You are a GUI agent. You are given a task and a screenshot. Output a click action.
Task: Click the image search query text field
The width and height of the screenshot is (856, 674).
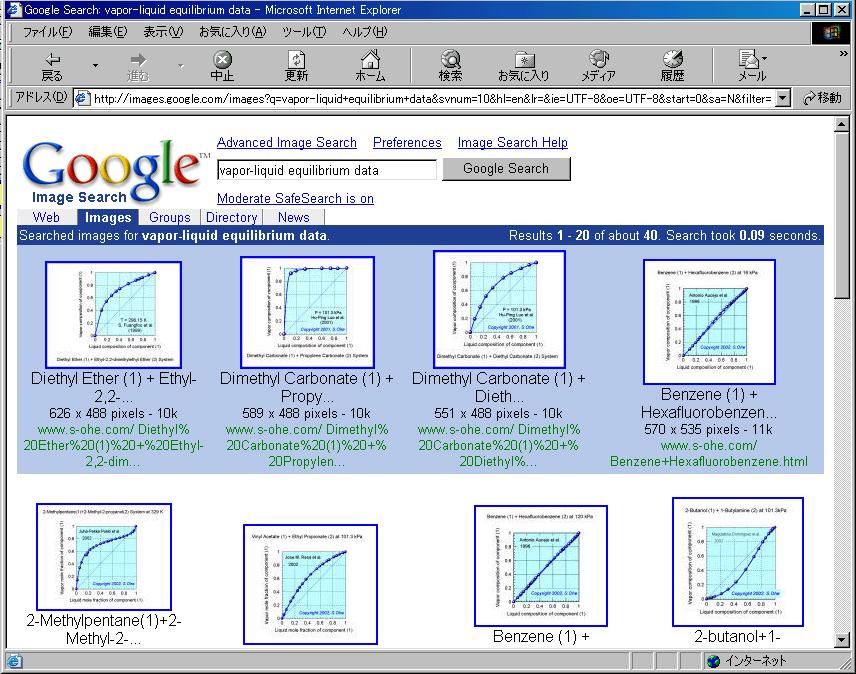(x=326, y=170)
